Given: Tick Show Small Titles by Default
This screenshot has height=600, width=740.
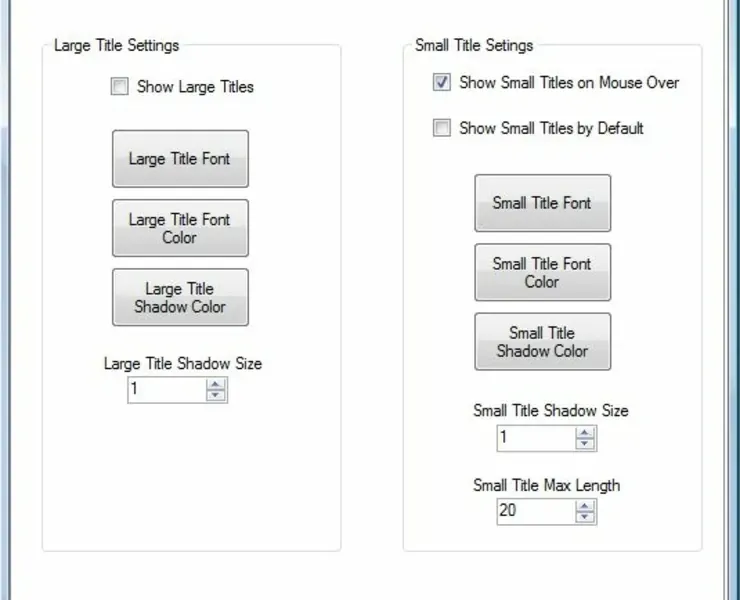Looking at the screenshot, I should [x=442, y=128].
